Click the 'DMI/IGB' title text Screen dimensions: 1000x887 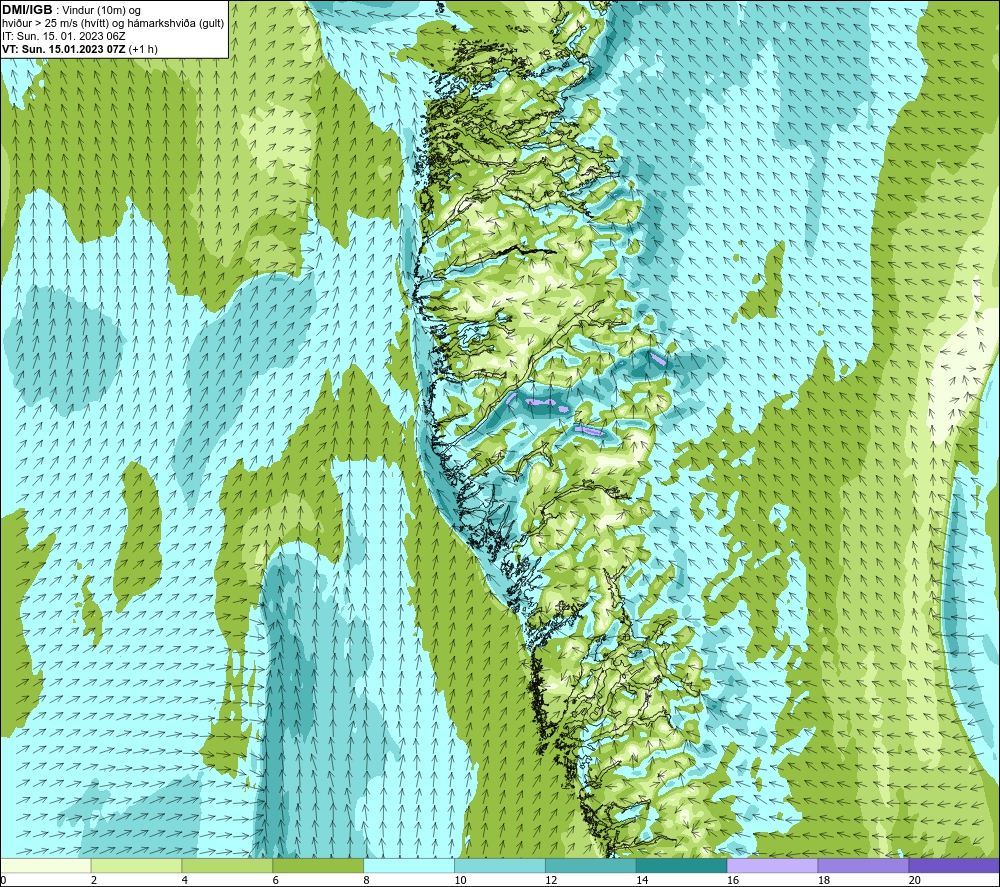click(x=27, y=10)
